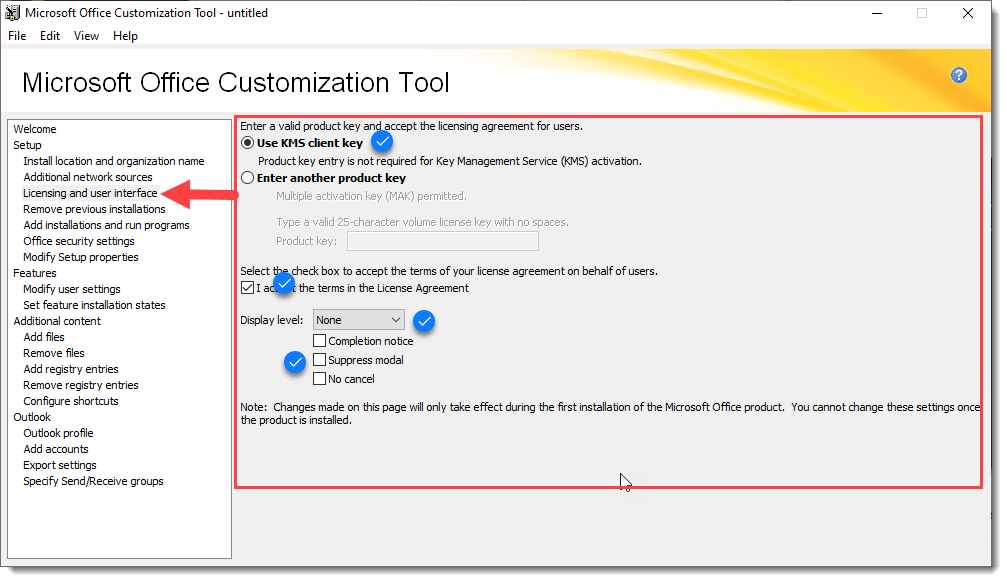This screenshot has width=1007, height=582.
Task: Check the Suppress modal option
Action: (319, 360)
